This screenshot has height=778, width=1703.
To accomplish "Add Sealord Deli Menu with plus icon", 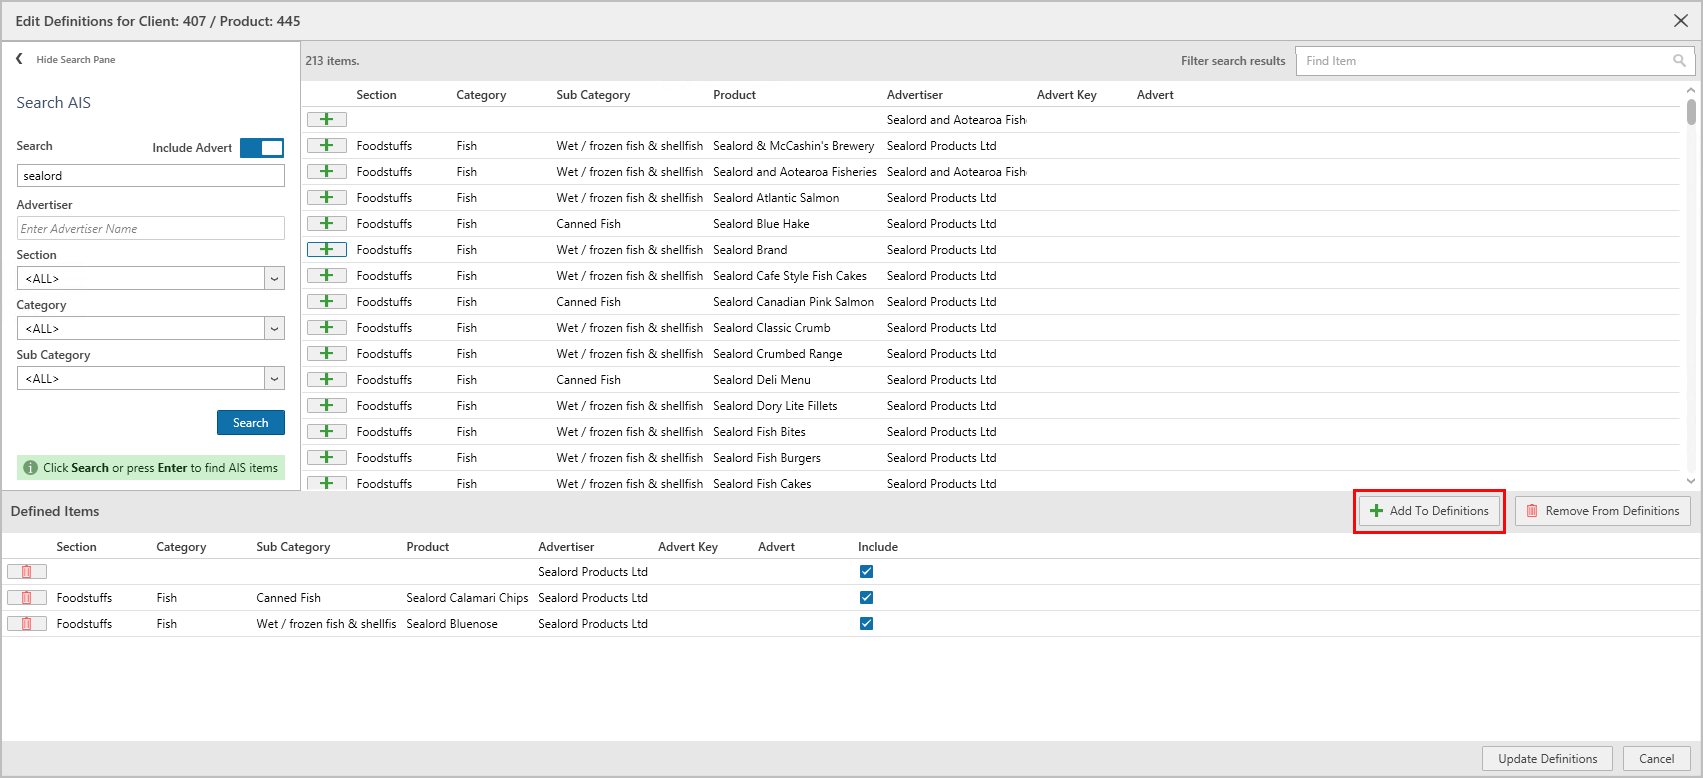I will pyautogui.click(x=326, y=380).
